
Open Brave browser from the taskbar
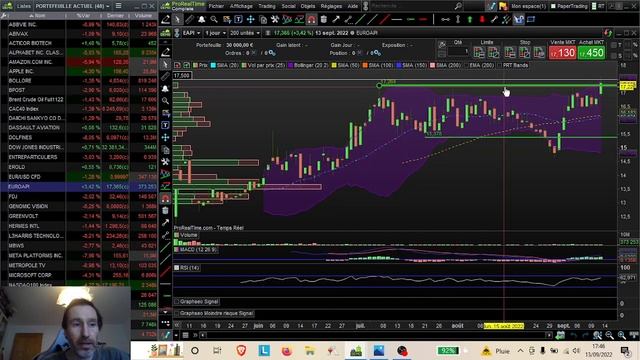point(241,350)
